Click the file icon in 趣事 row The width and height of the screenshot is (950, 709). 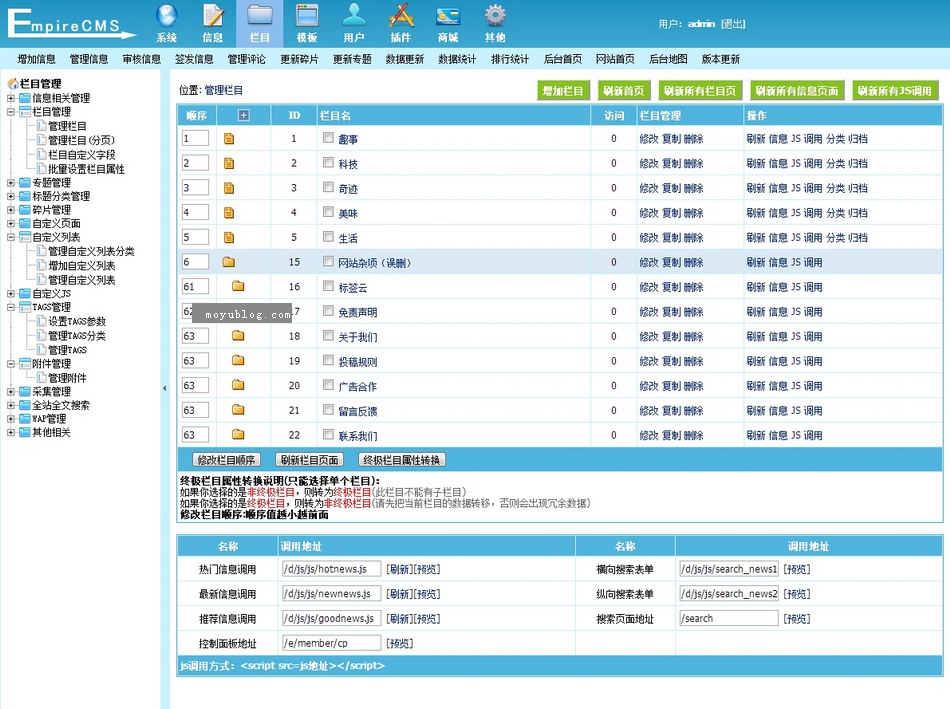(x=229, y=139)
